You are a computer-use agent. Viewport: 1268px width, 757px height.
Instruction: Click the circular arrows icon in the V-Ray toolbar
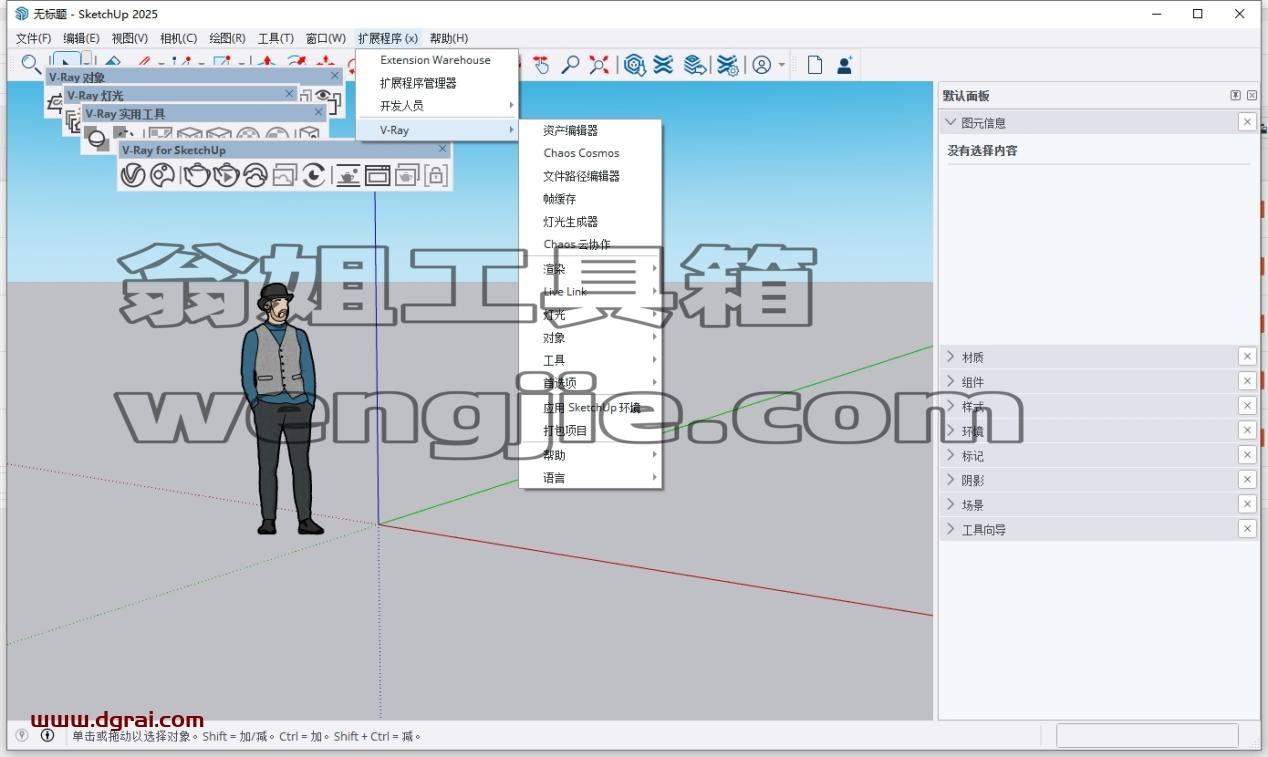(x=314, y=175)
